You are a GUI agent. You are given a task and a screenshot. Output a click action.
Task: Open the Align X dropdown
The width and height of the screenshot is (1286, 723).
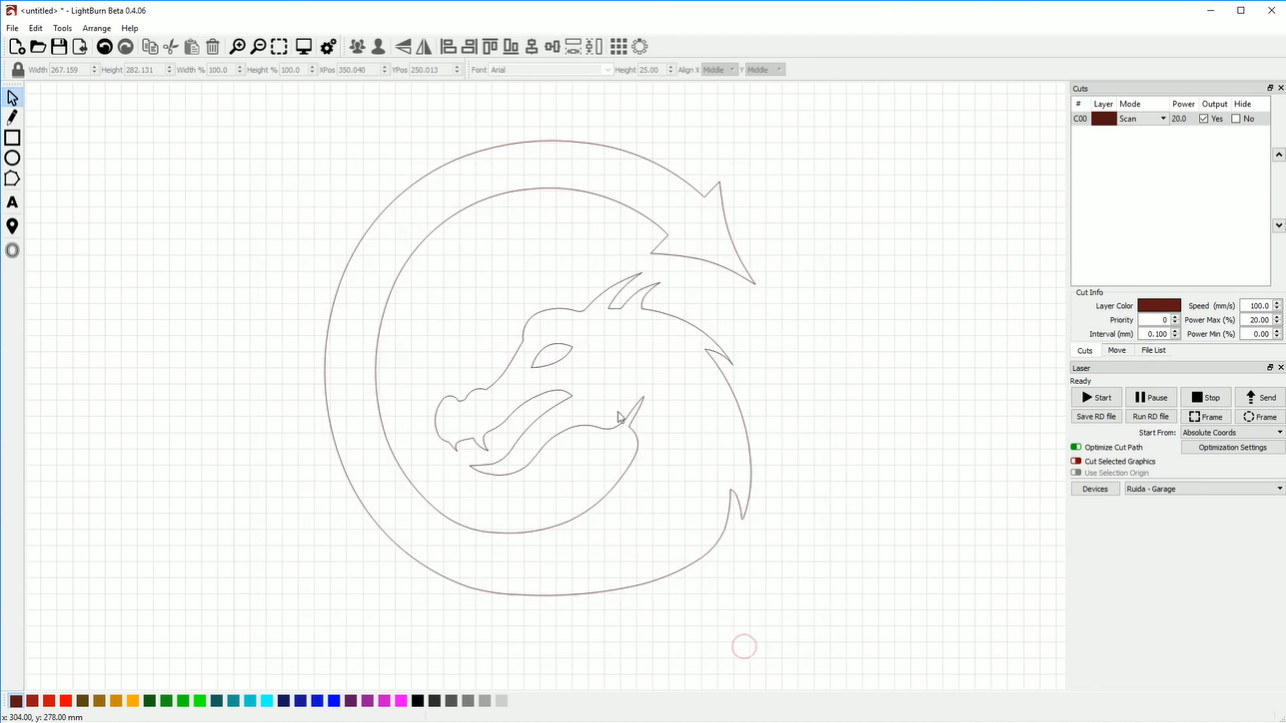tap(719, 70)
